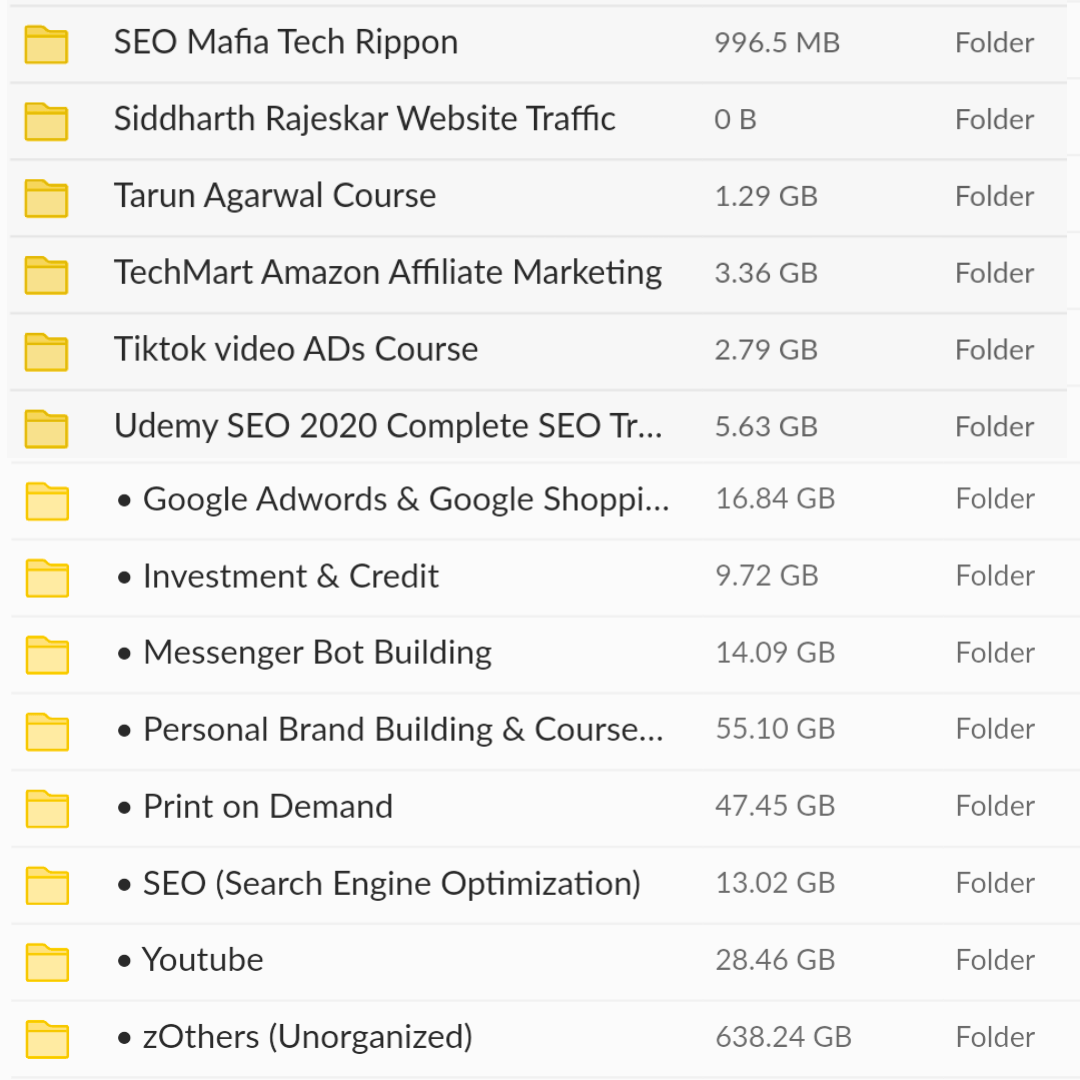Open the SEO Mafia Tech Rippon folder icon
This screenshot has height=1080, width=1080.
pyautogui.click(x=46, y=44)
